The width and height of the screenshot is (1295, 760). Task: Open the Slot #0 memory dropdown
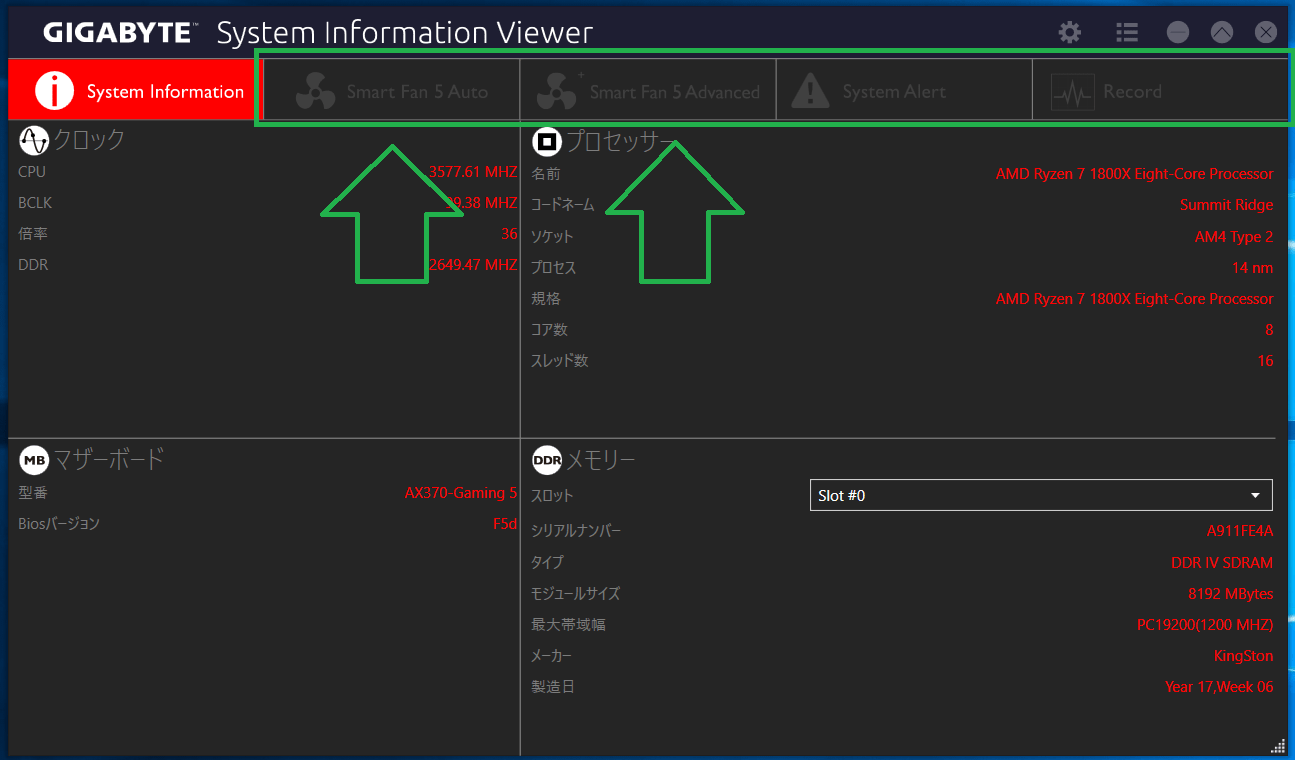point(1040,495)
